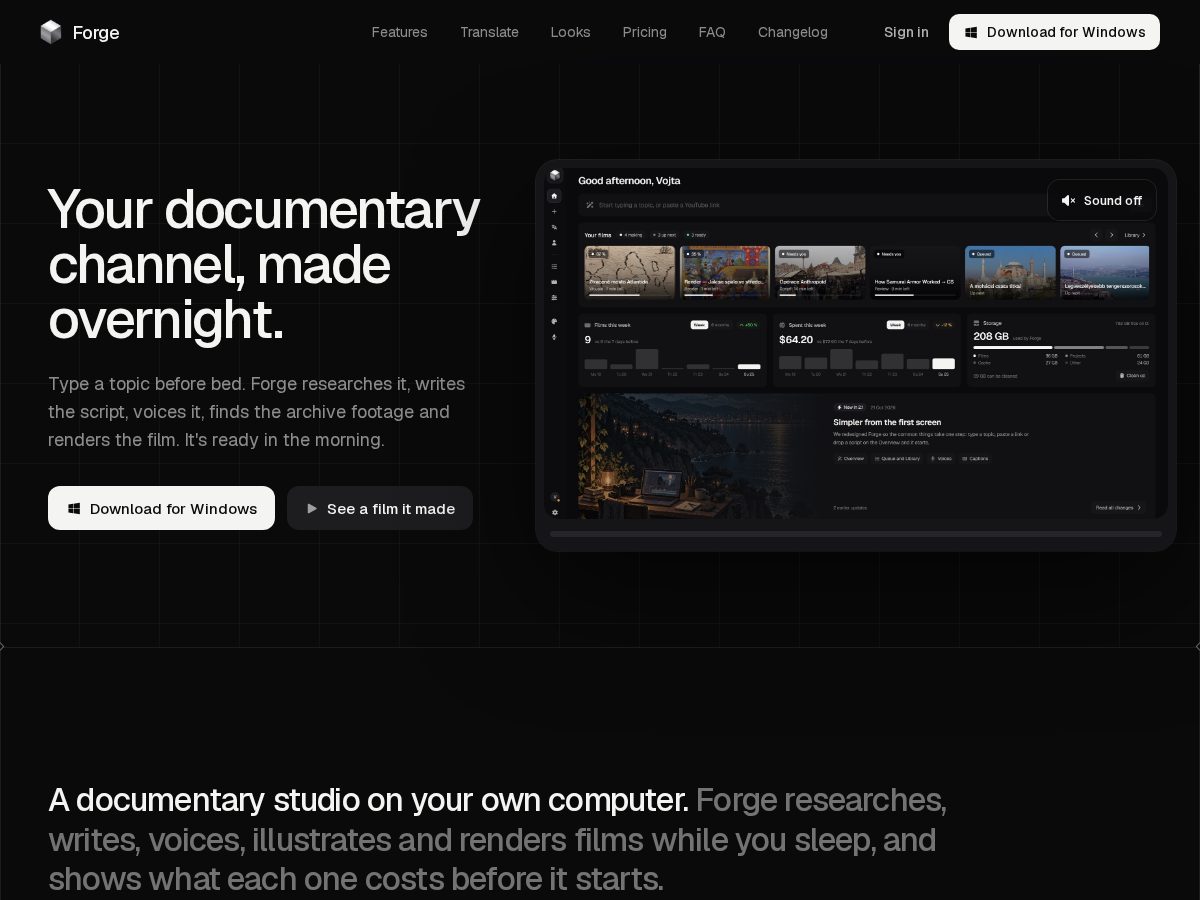Click the Overview chip in the news card
1200x900 pixels.
tap(850, 458)
